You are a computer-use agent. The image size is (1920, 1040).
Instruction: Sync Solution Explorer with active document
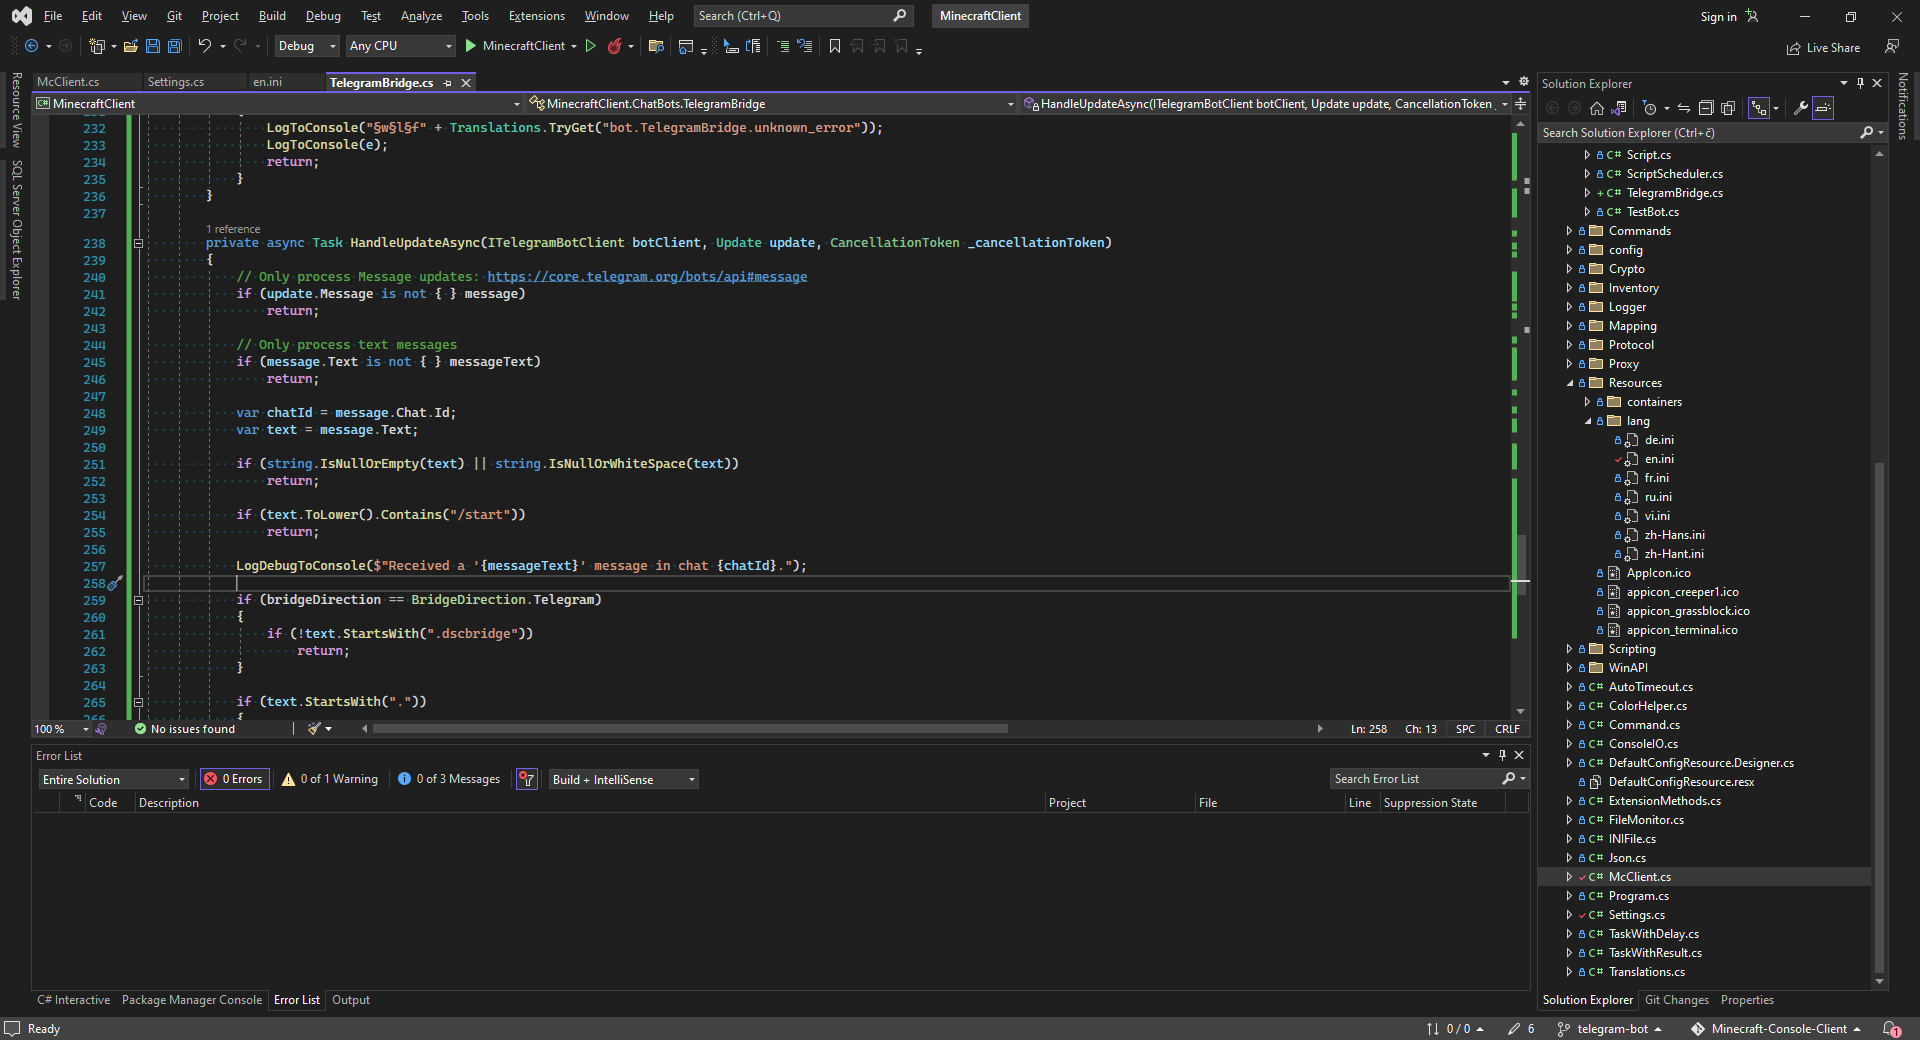pyautogui.click(x=1685, y=108)
